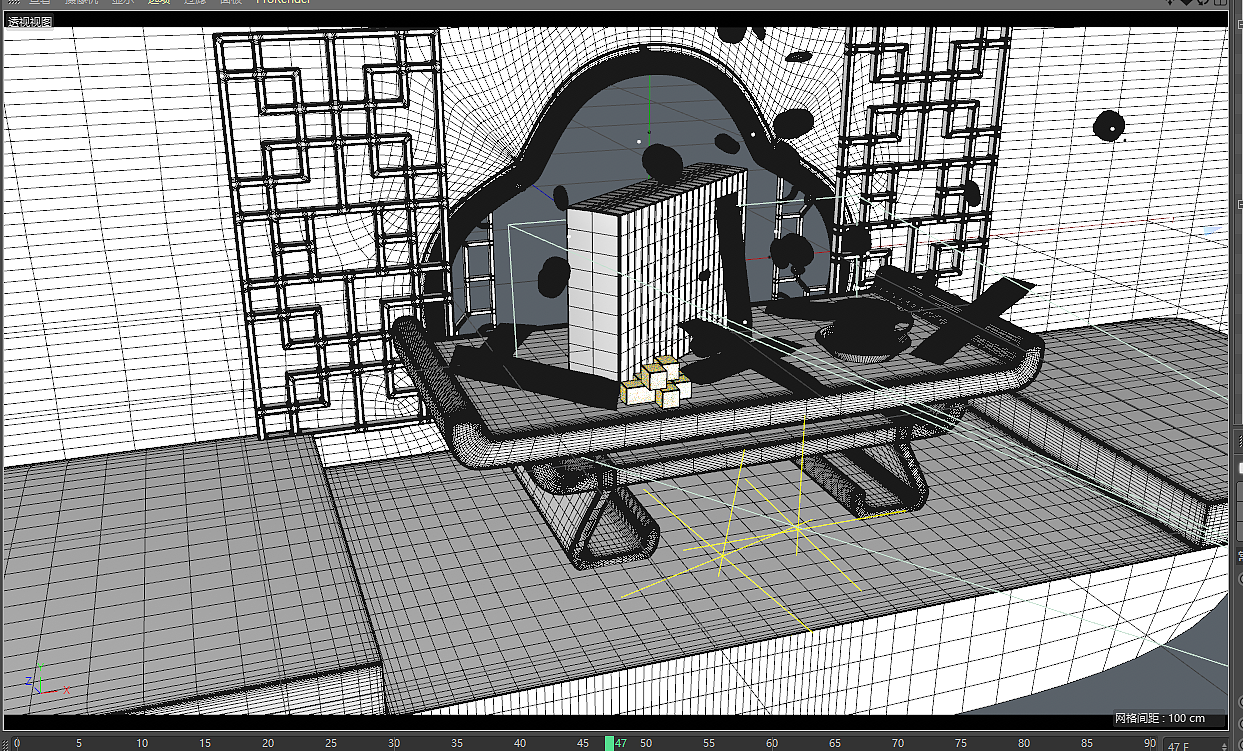1243x751 pixels.
Task: Click the XYZ axis gizmo in the viewport corner
Action: (x=45, y=680)
